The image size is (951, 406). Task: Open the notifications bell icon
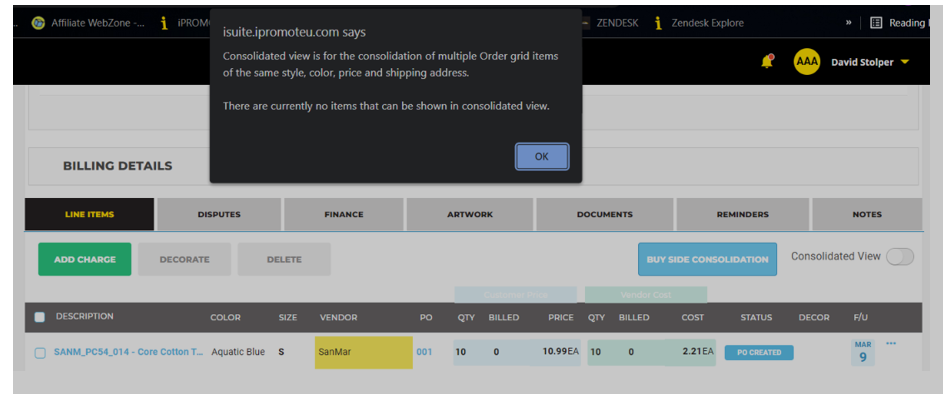coord(767,62)
